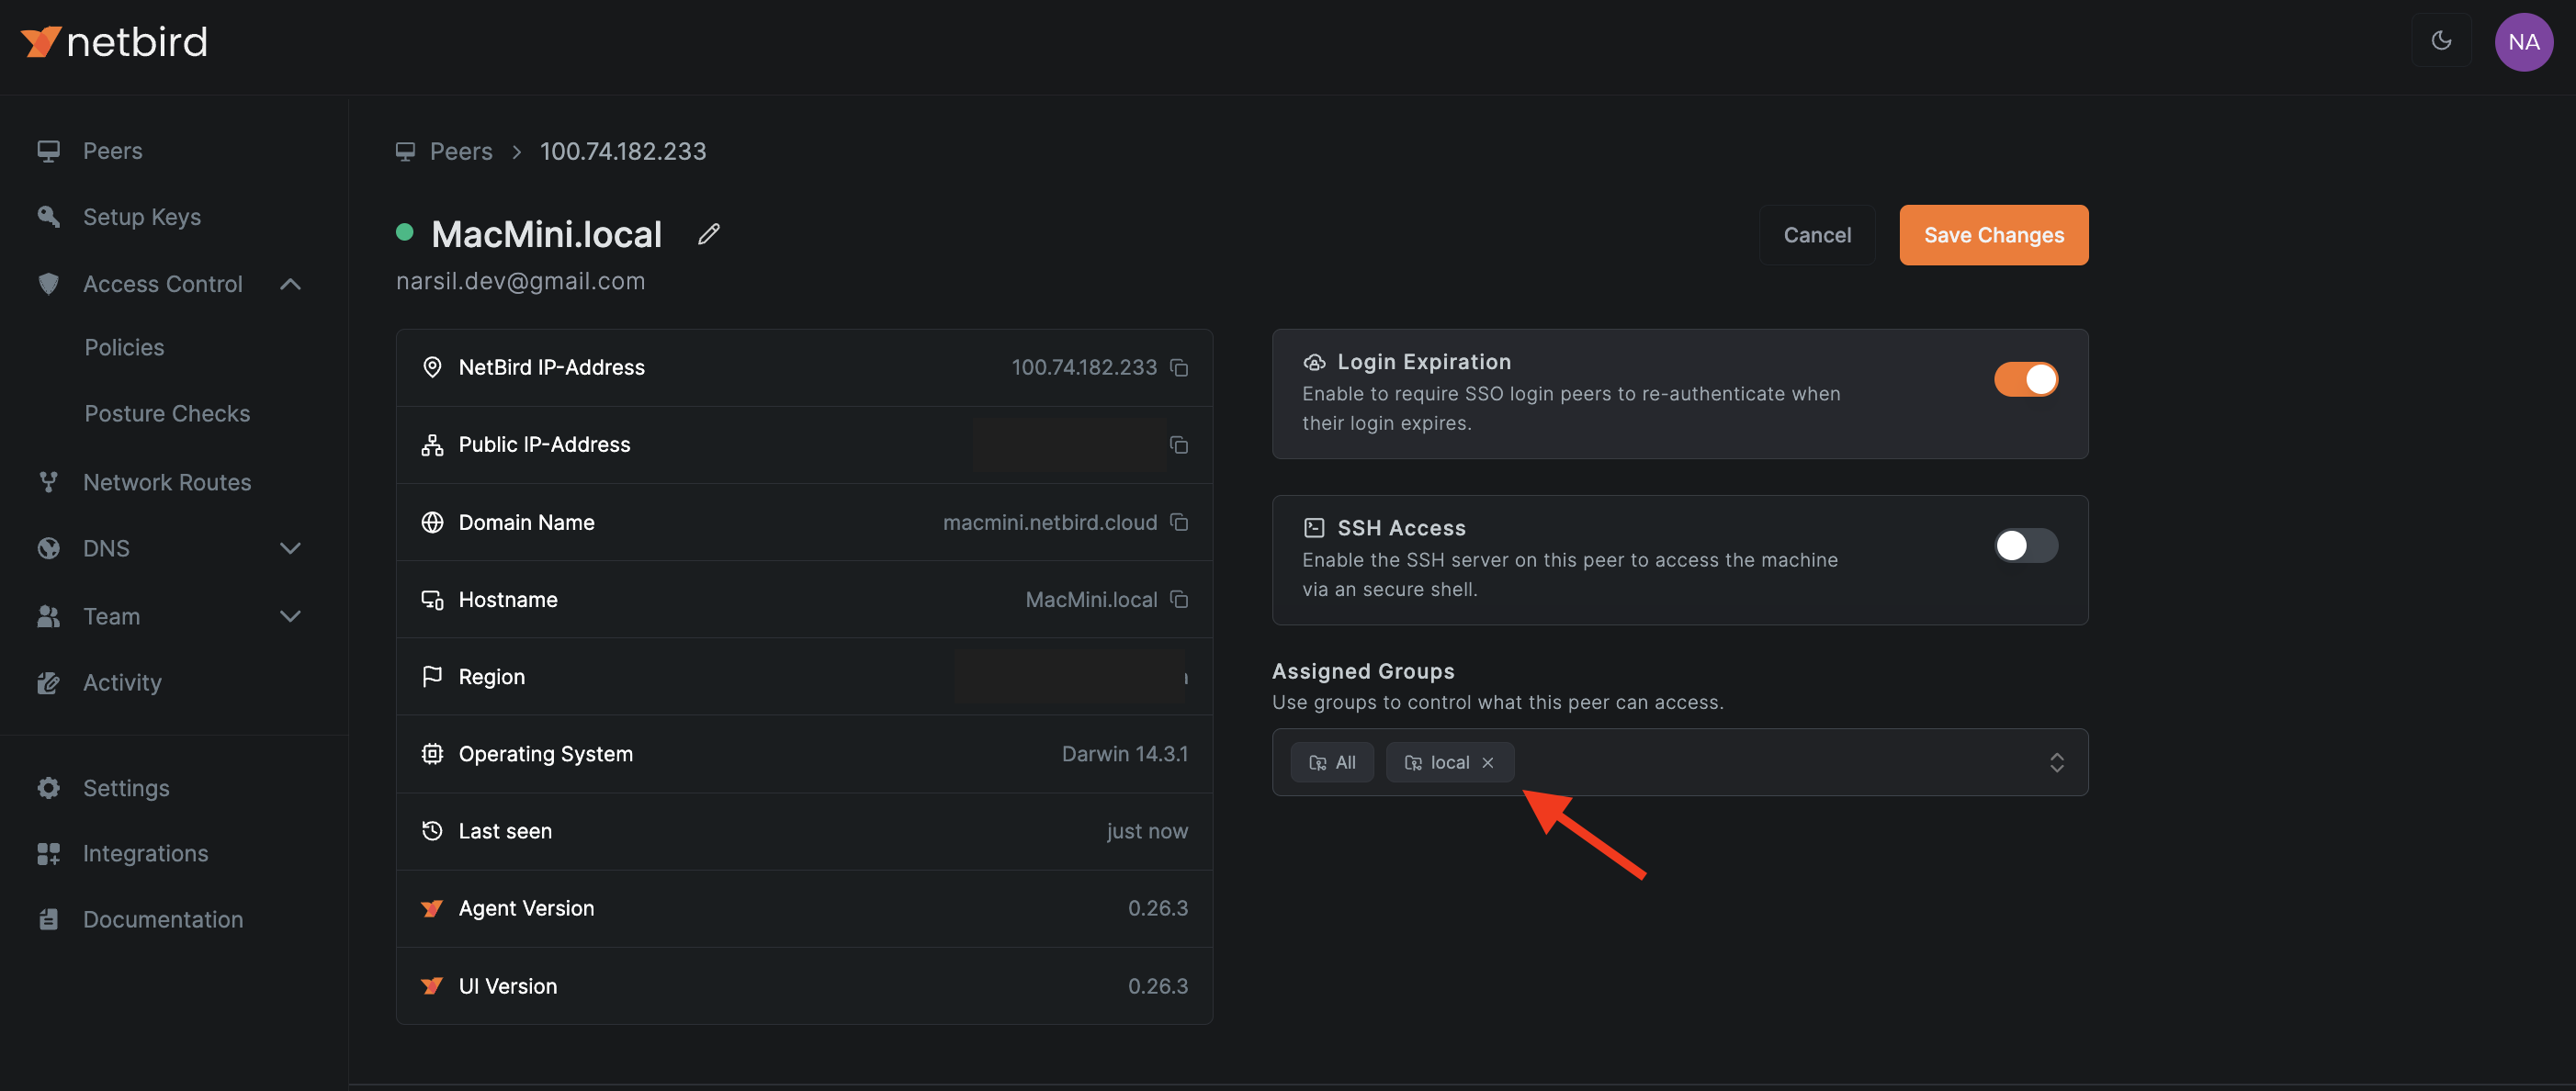2576x1091 pixels.
Task: Click the Save Changes button
Action: [1993, 235]
